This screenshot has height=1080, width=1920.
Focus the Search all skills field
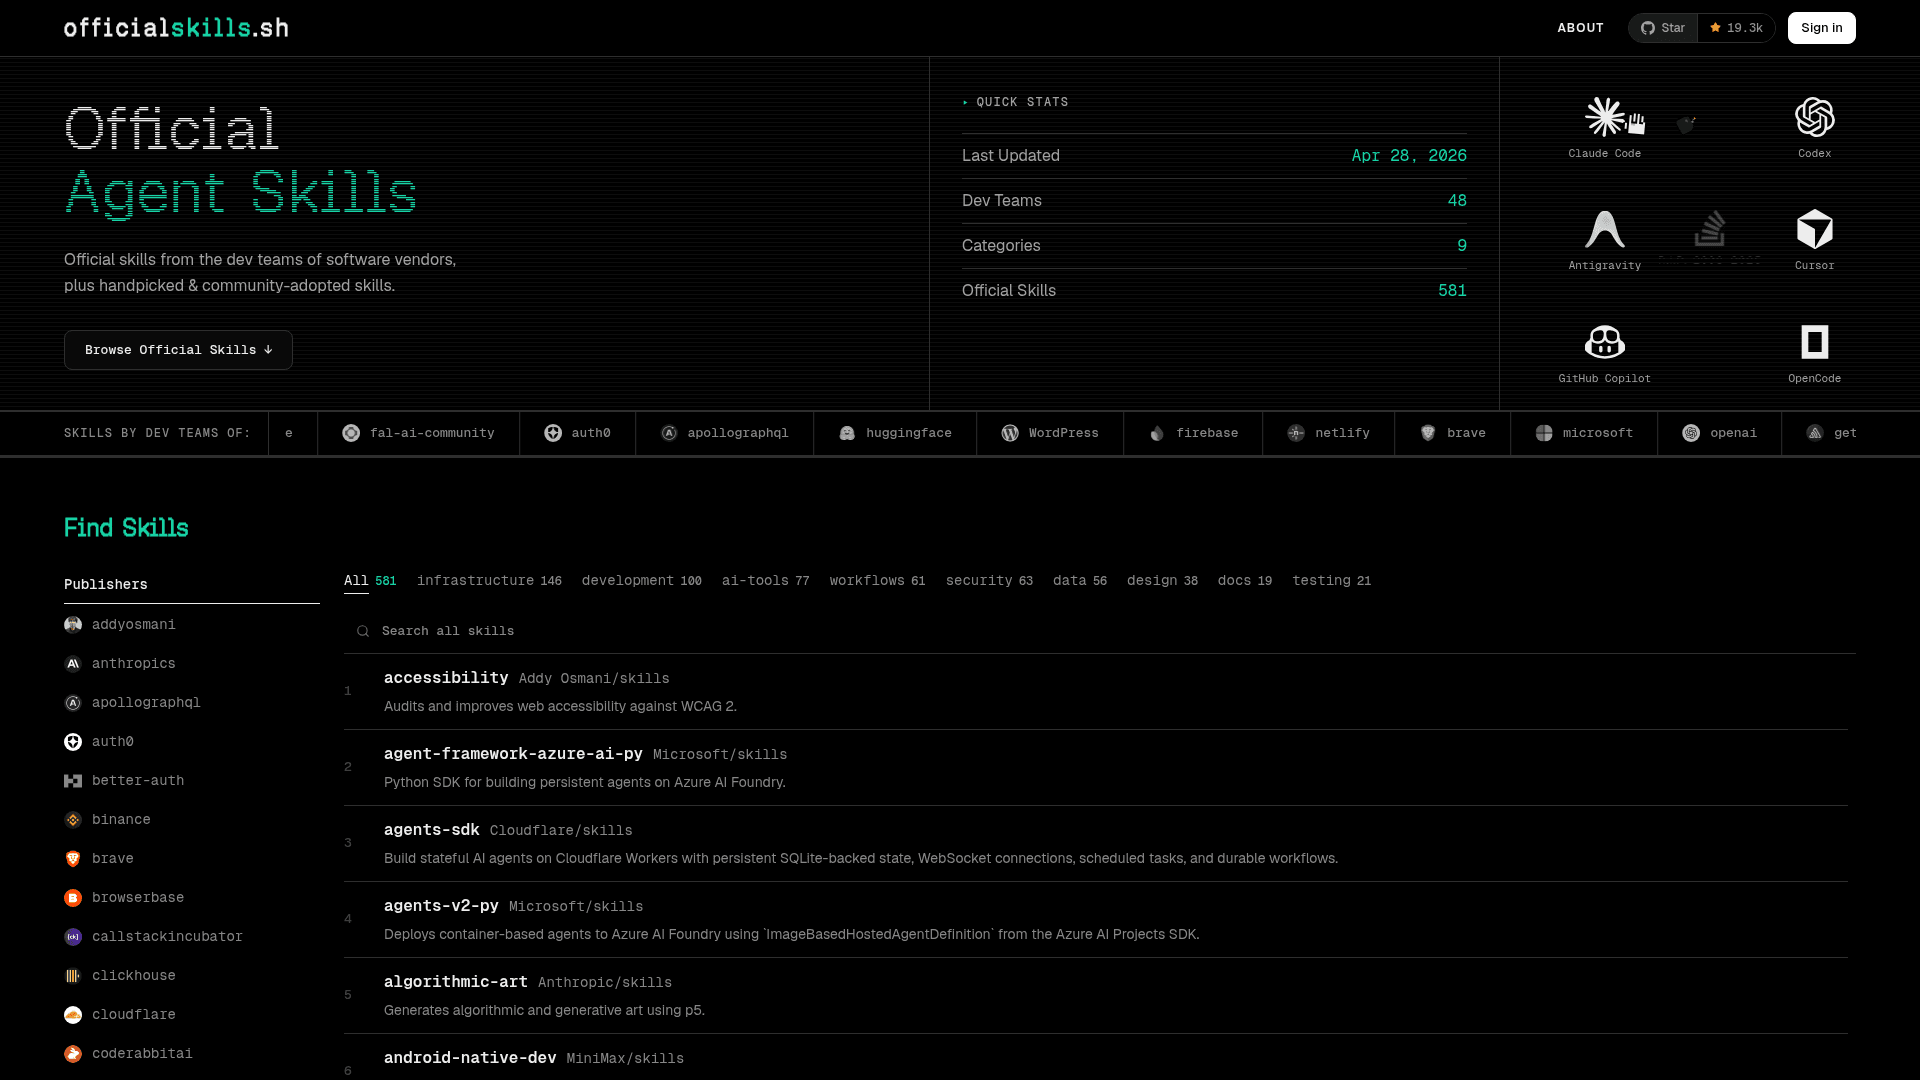pos(600,631)
